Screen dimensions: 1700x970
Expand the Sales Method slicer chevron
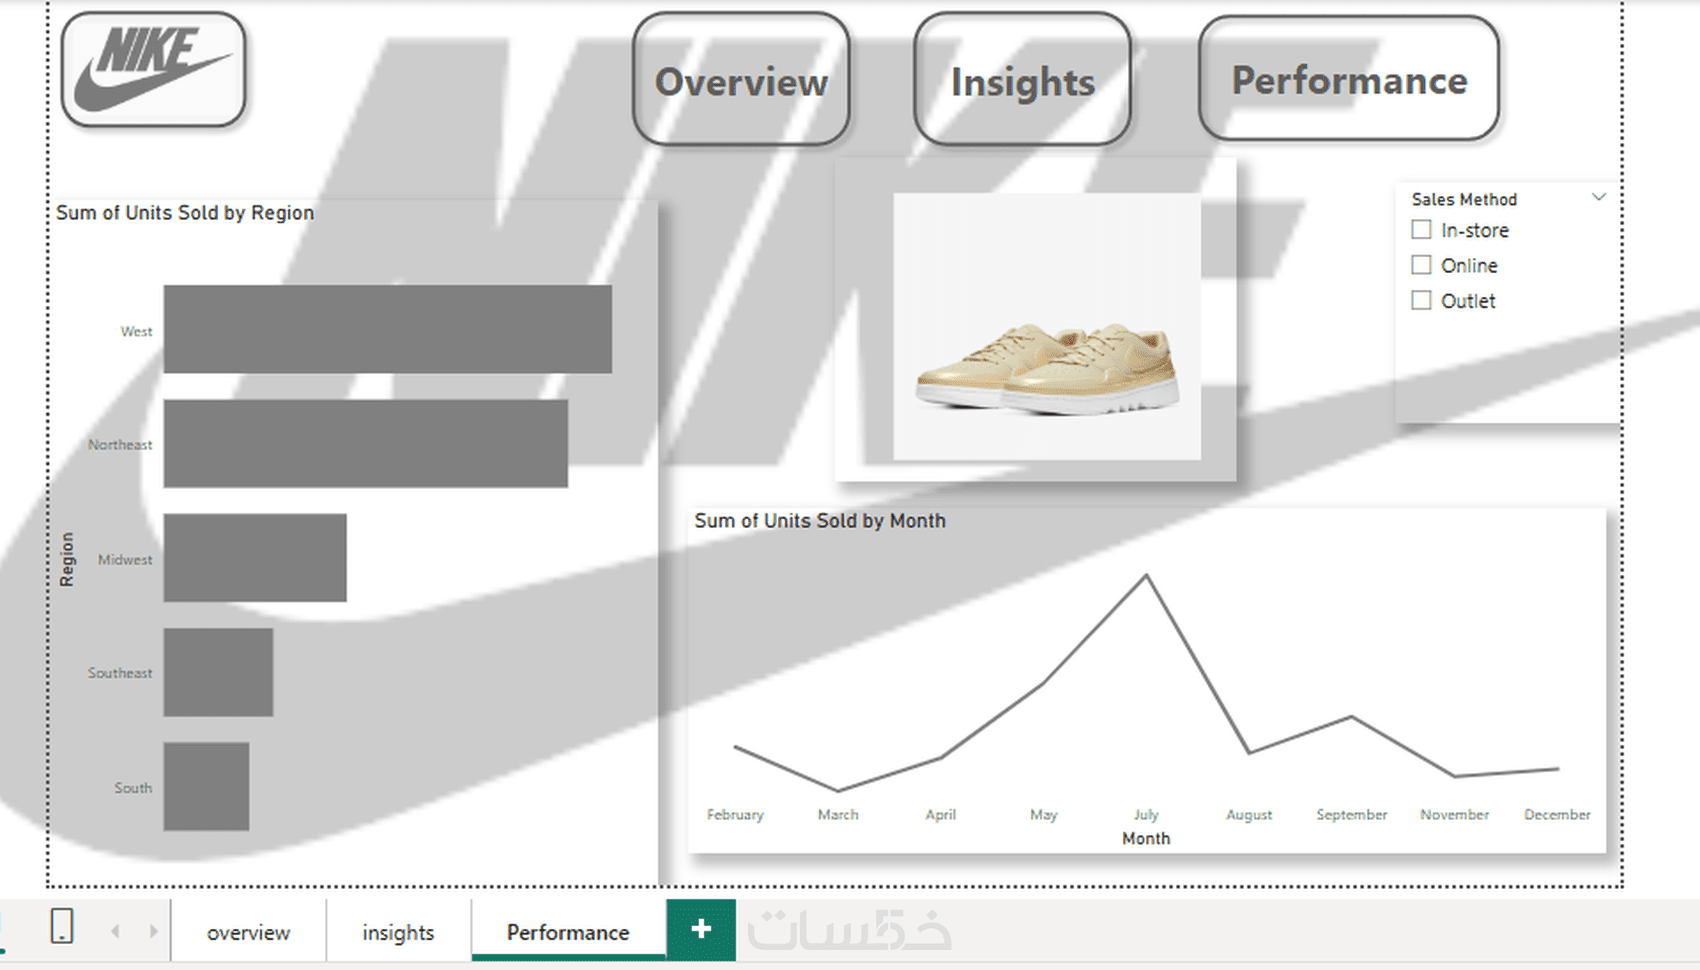(1598, 197)
